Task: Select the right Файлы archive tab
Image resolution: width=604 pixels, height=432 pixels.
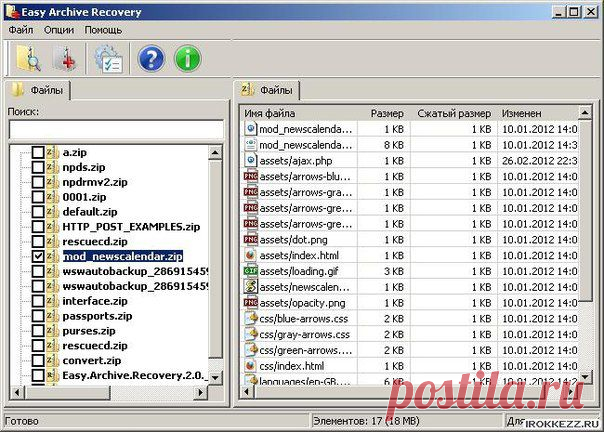Action: [x=267, y=90]
